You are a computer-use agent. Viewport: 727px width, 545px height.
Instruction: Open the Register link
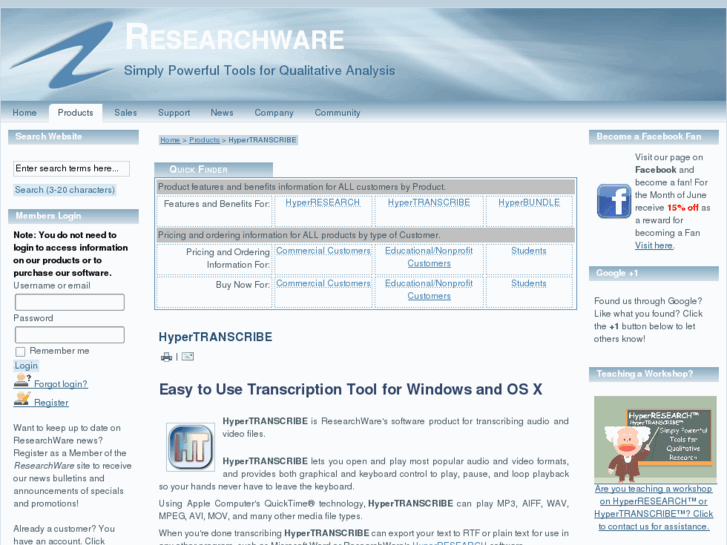51,403
